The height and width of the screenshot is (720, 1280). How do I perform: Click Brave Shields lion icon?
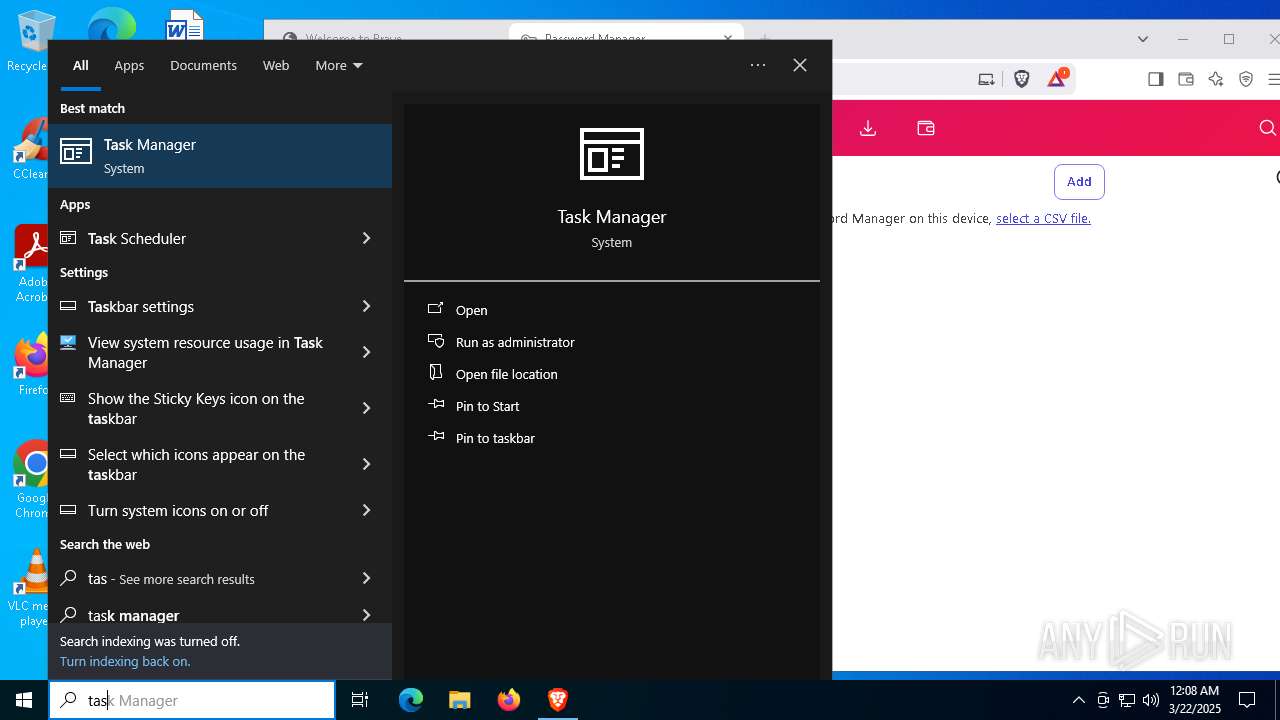tap(1021, 79)
